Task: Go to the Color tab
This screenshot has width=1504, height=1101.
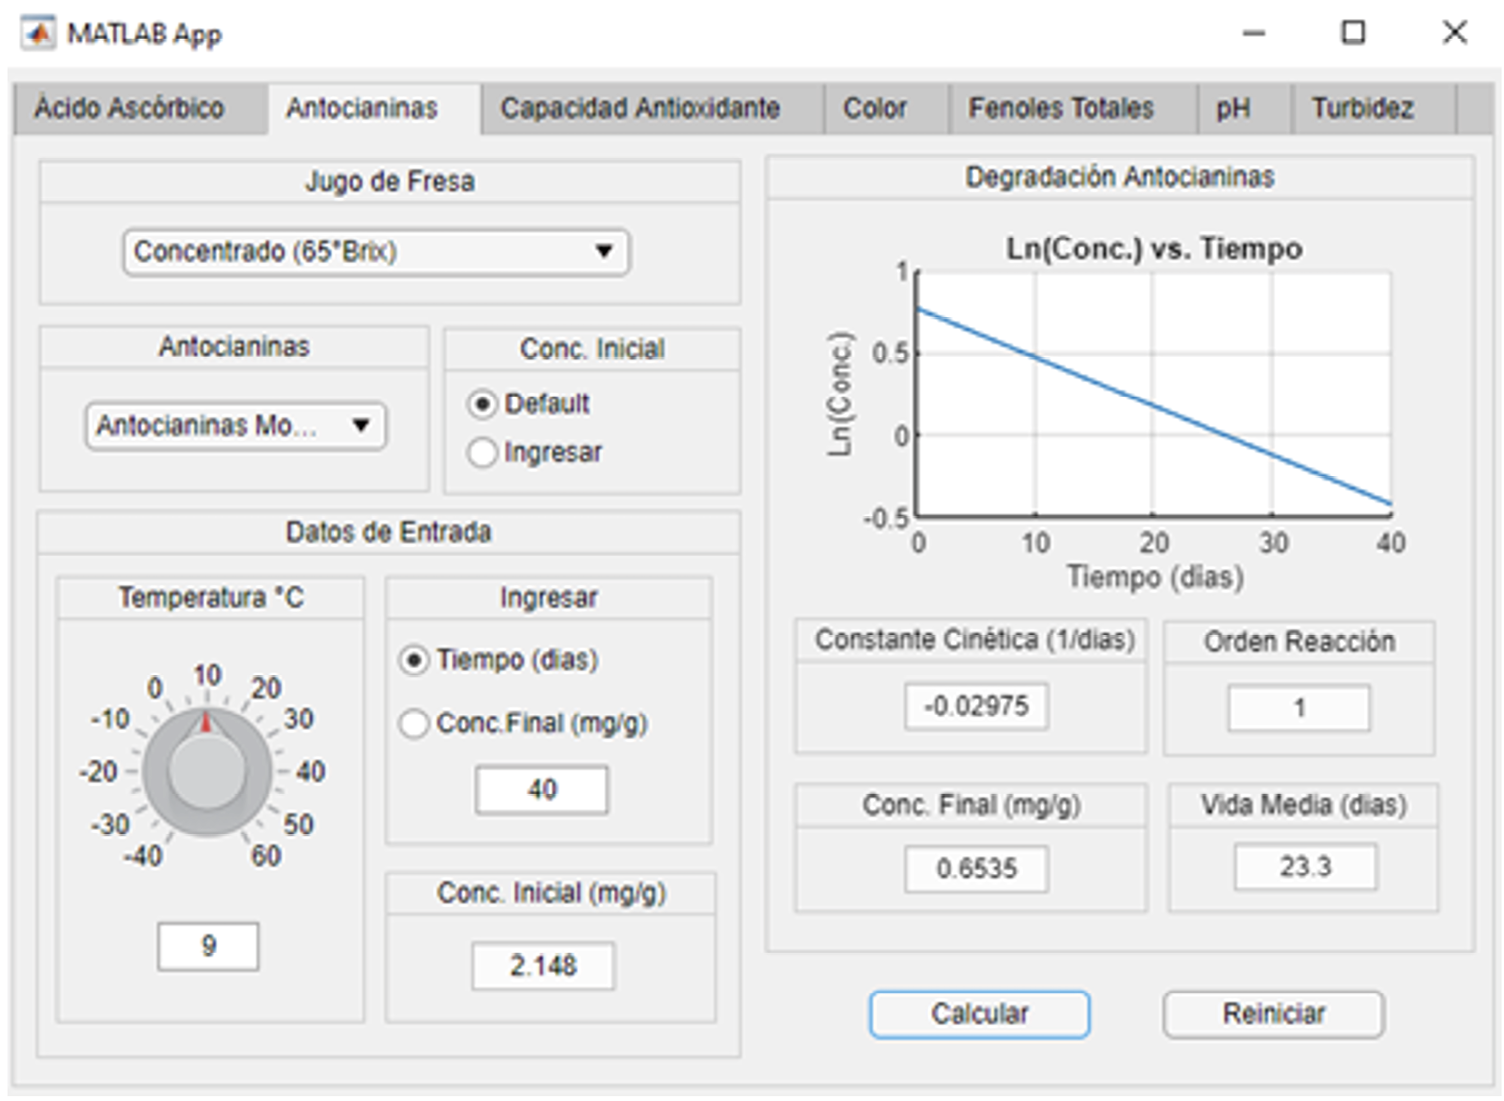Action: click(875, 108)
